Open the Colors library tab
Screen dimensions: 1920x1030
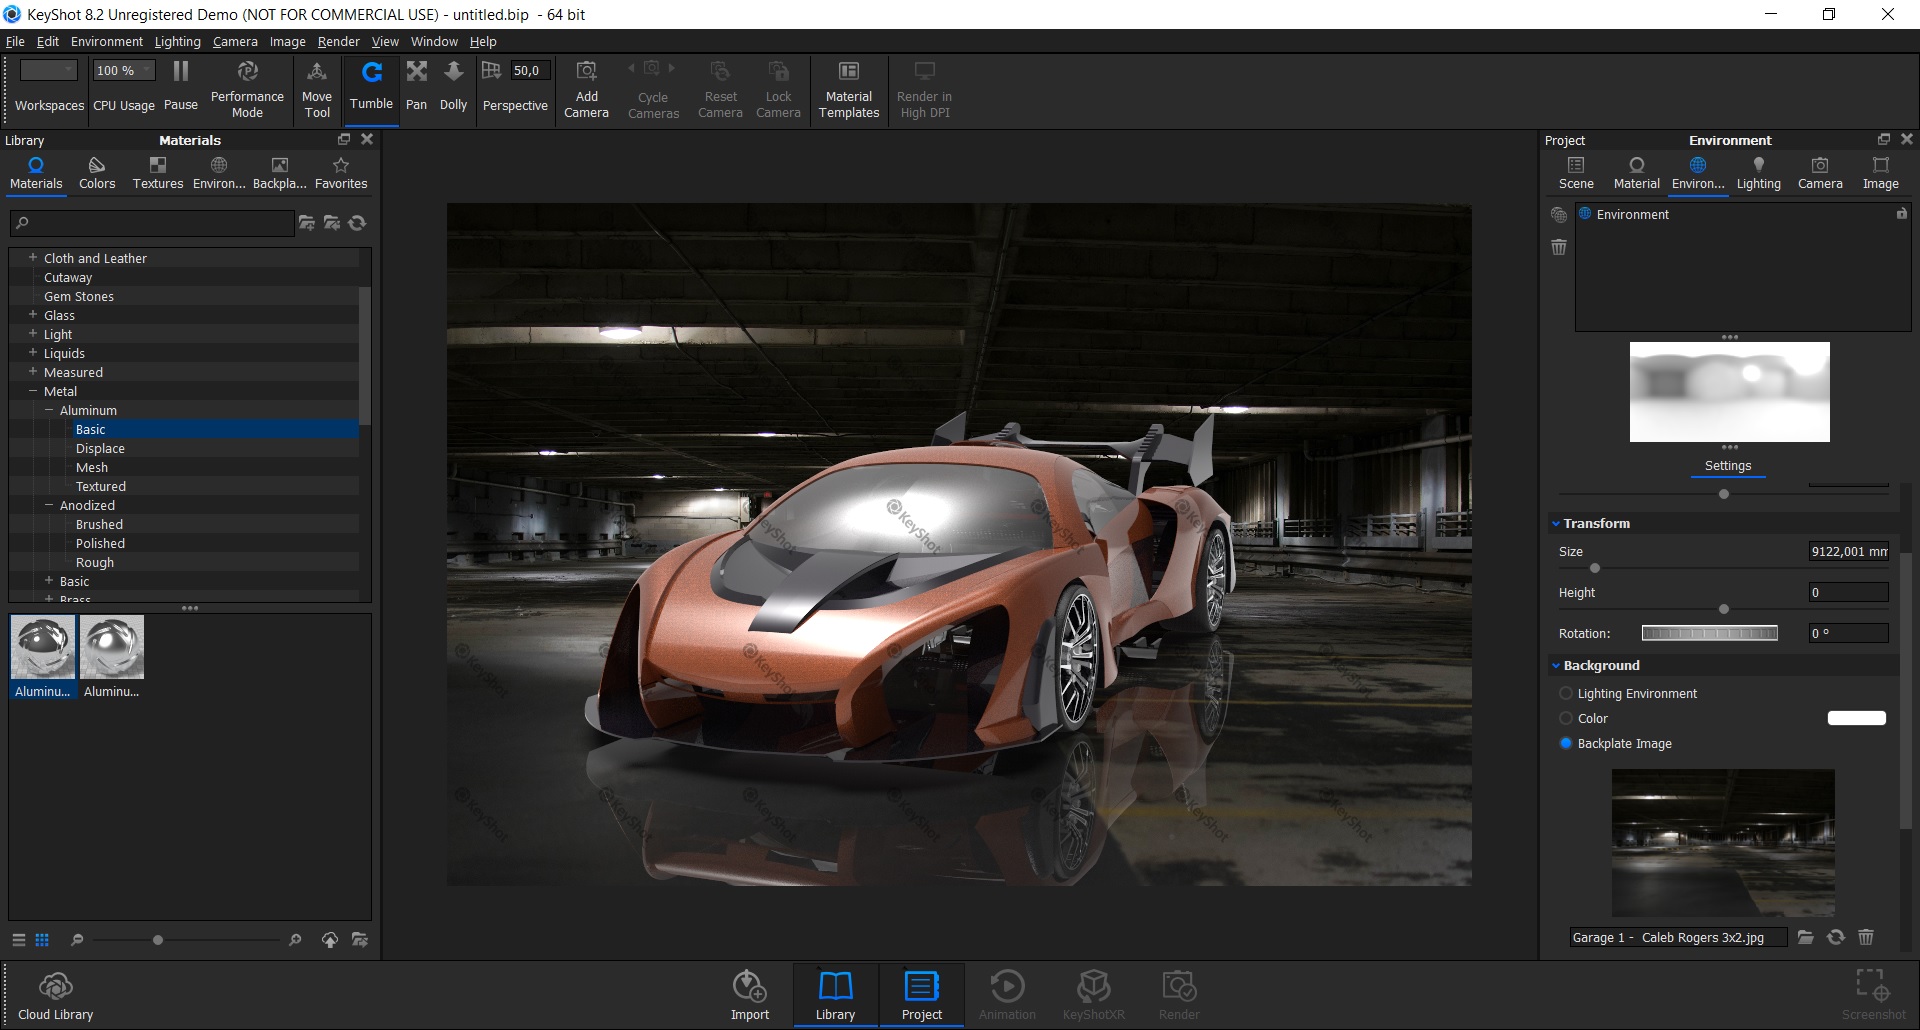click(x=97, y=173)
